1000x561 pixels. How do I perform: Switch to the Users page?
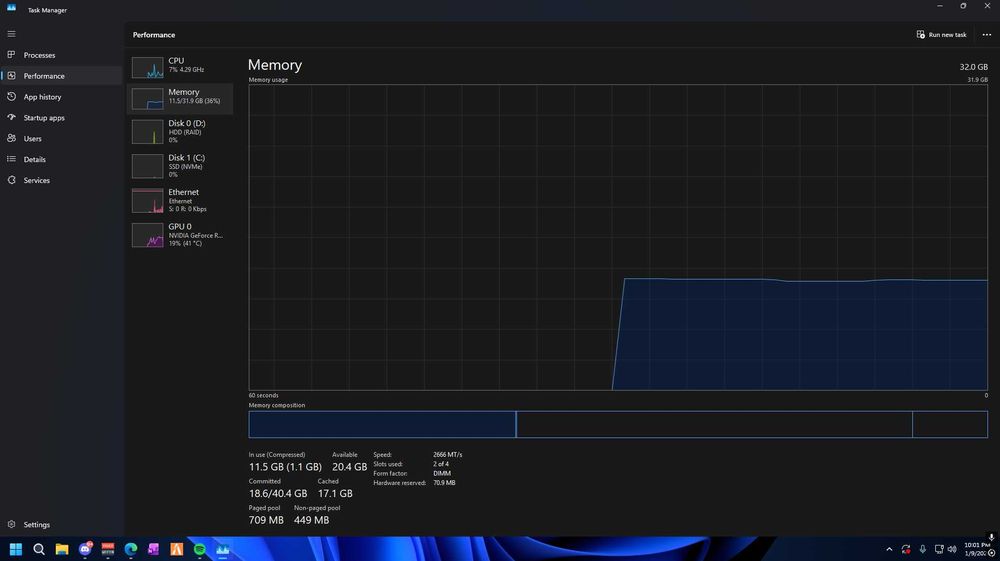tap(61, 138)
